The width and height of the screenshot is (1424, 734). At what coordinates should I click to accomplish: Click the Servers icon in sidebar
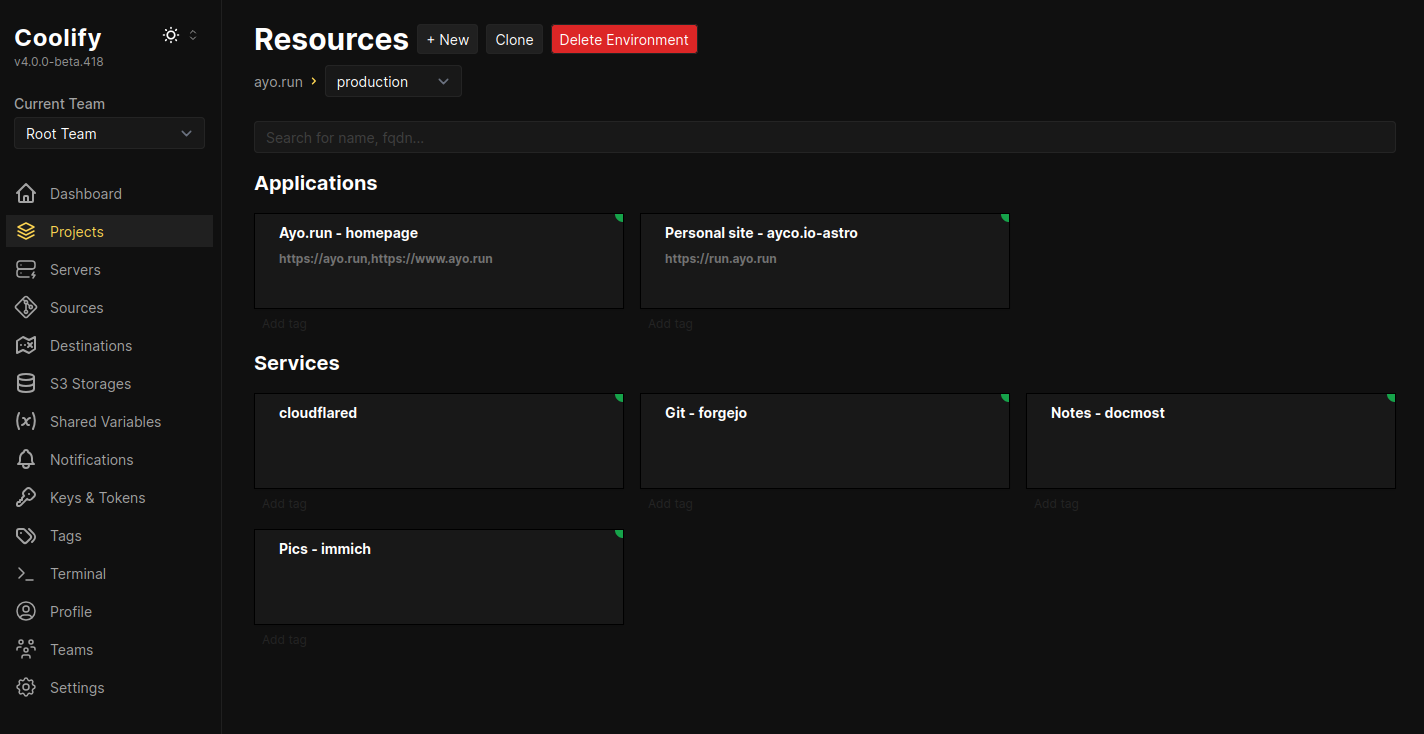coord(26,270)
